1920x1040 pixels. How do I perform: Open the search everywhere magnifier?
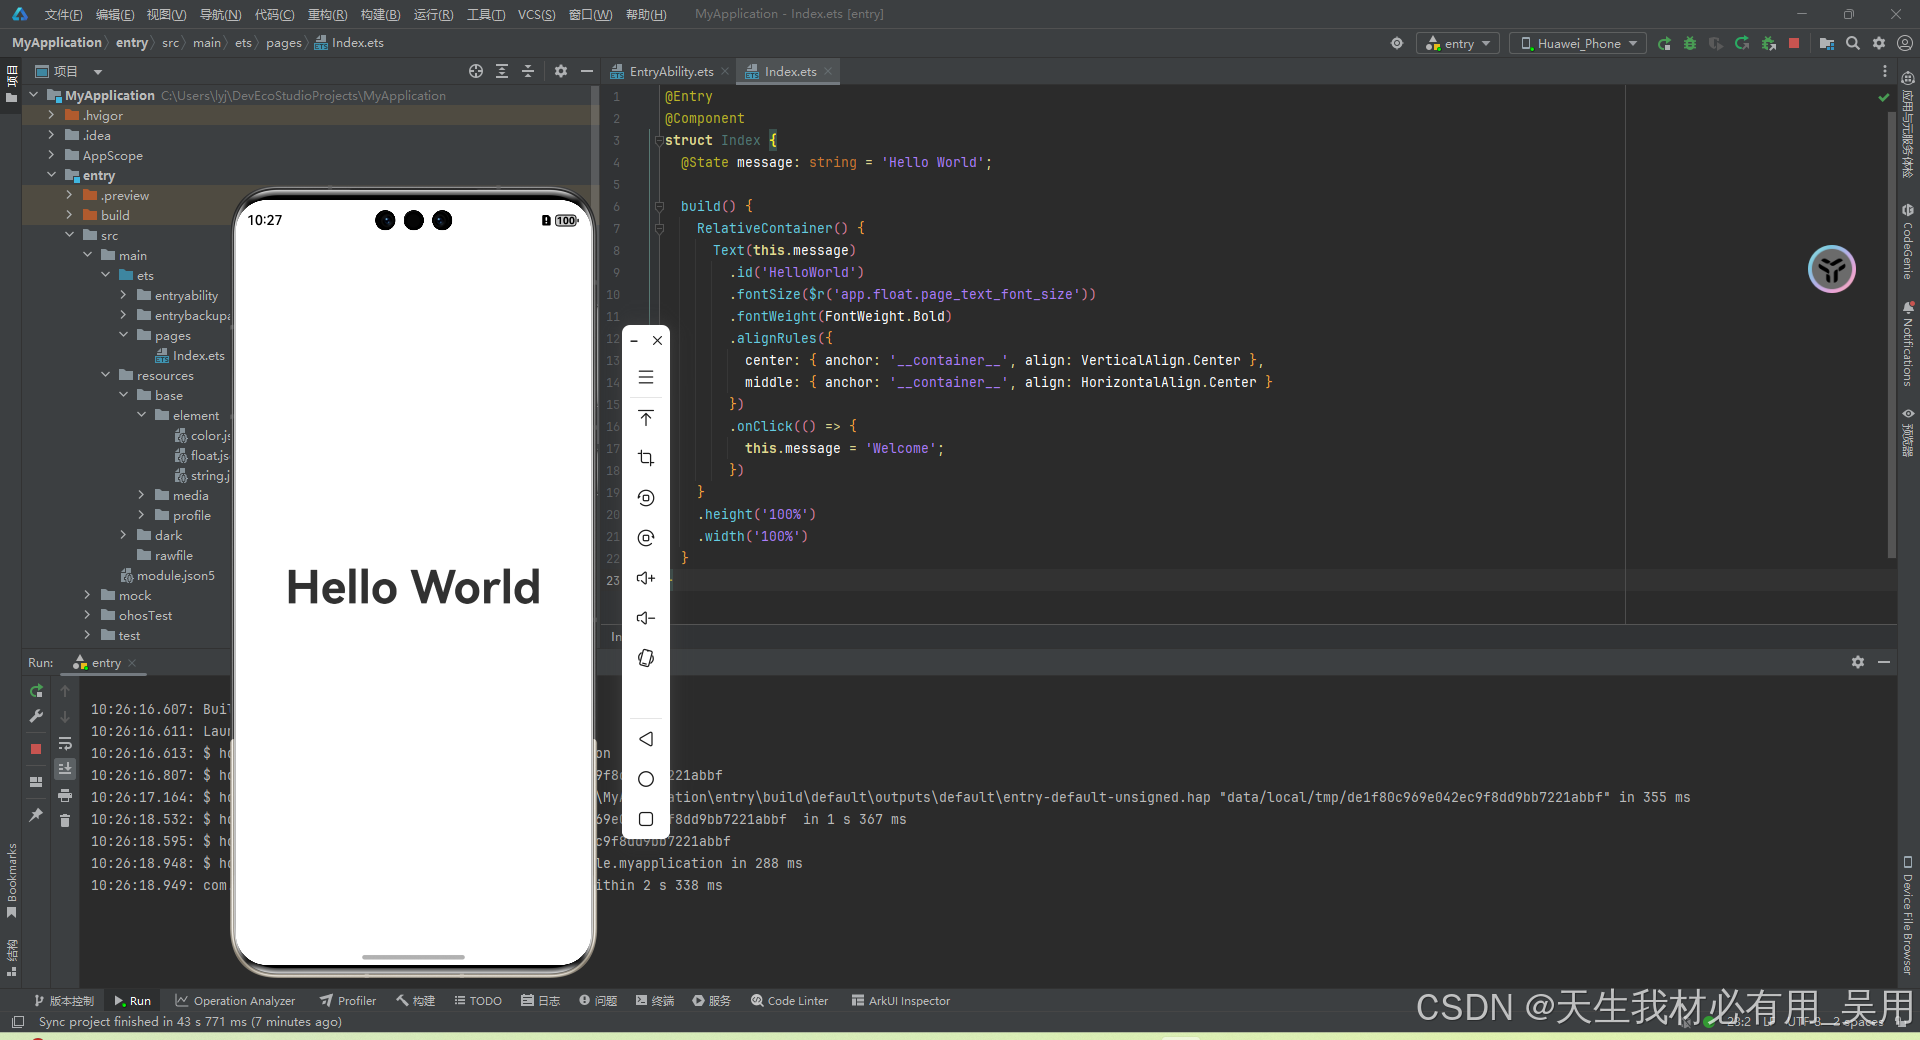[x=1853, y=43]
